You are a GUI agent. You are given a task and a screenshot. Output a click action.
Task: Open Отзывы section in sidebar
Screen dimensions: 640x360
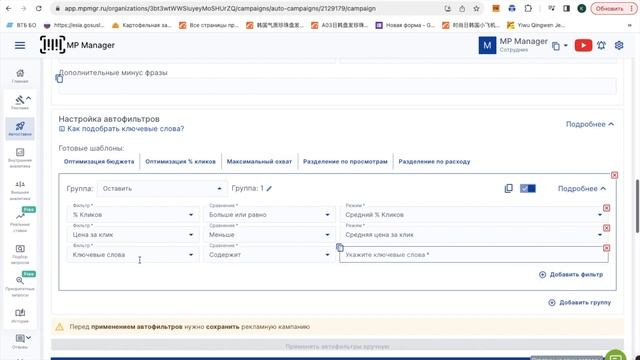[20, 342]
